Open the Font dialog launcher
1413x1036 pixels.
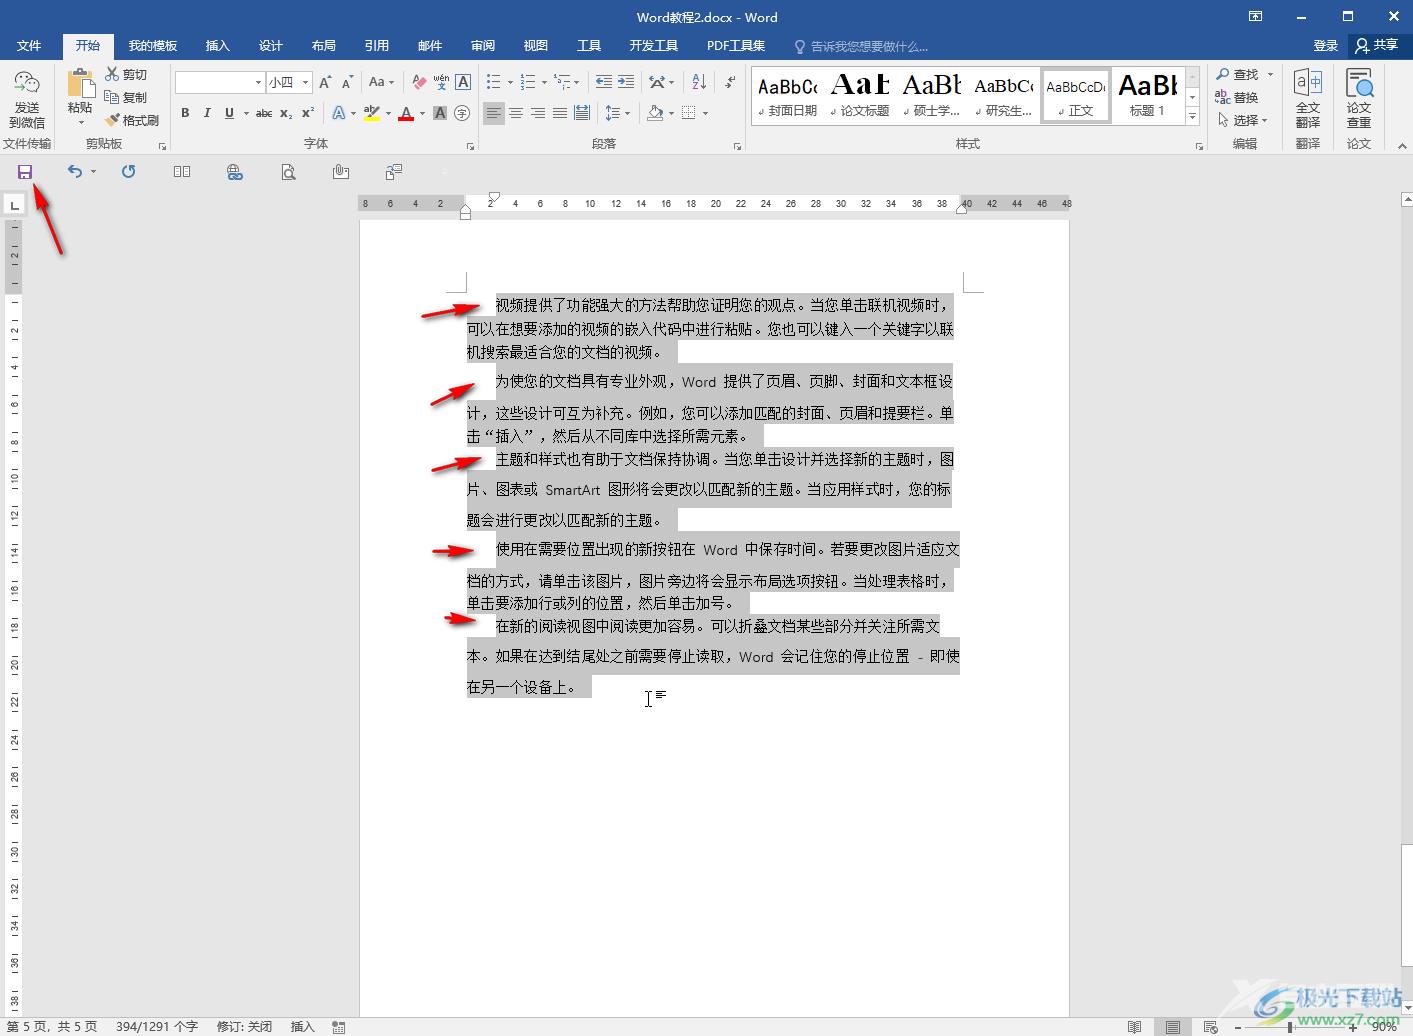[470, 146]
